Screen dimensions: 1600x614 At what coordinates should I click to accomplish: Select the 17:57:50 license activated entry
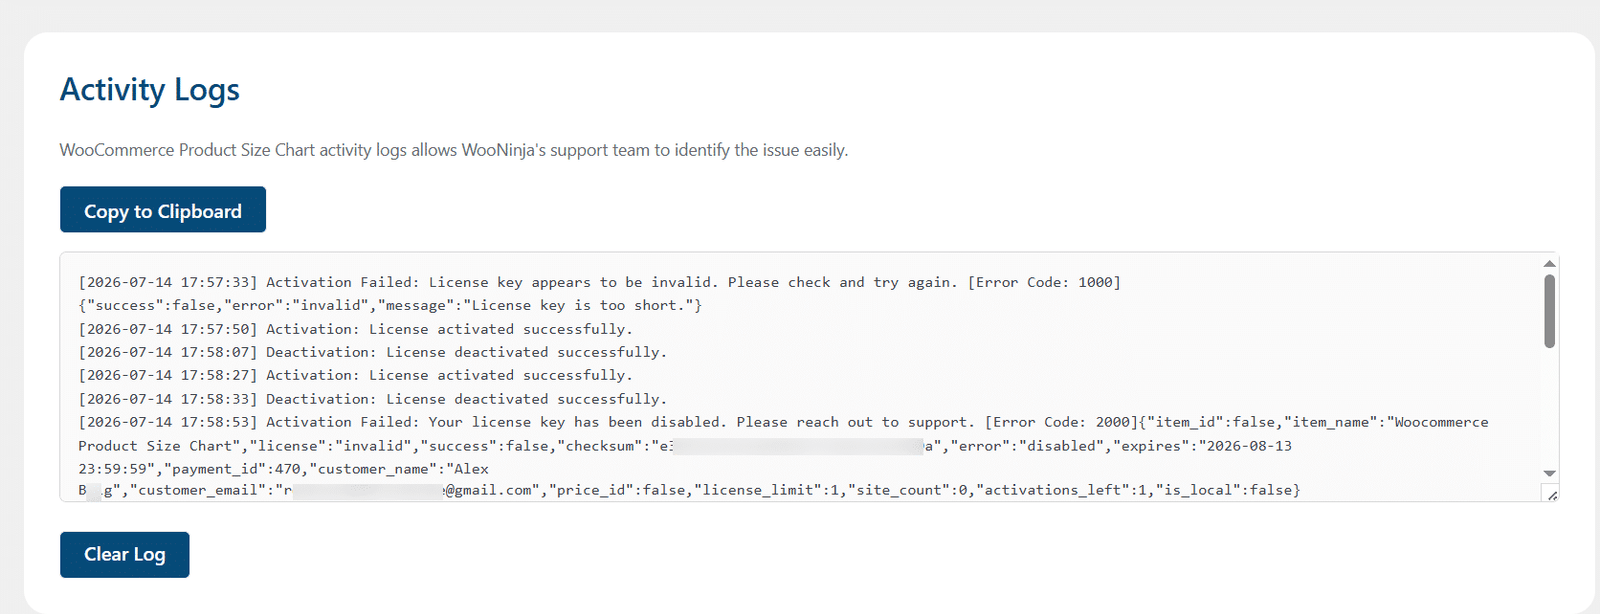[356, 329]
